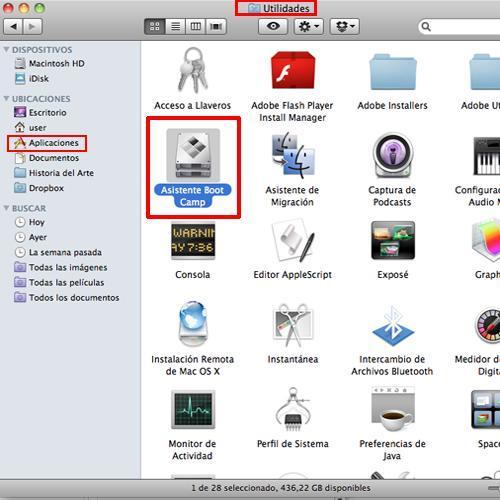The width and height of the screenshot is (500, 500).
Task: Open Adobe Flash Player Install Manager
Action: click(293, 71)
